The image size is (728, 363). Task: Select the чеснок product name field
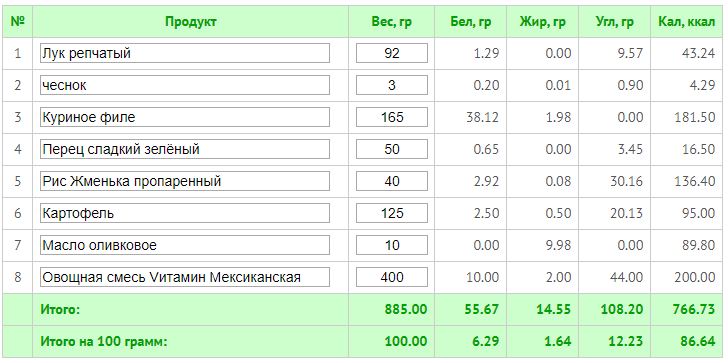coord(185,85)
